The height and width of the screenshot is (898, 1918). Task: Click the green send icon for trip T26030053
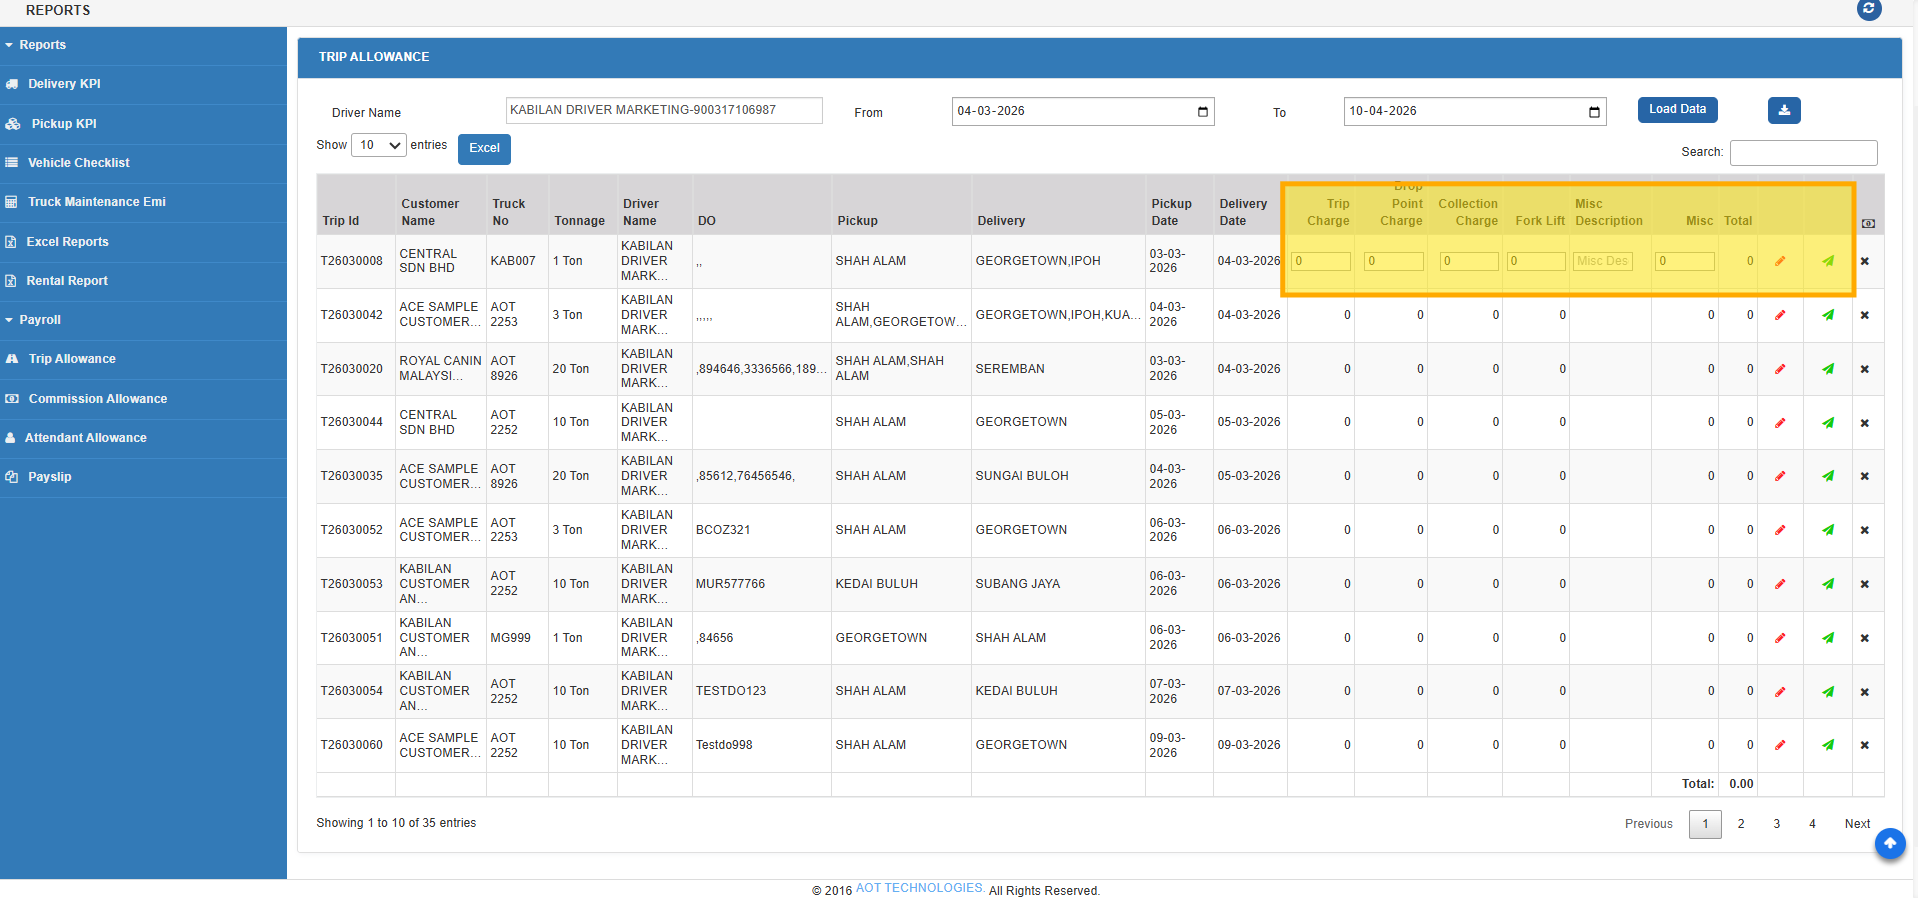(1828, 584)
